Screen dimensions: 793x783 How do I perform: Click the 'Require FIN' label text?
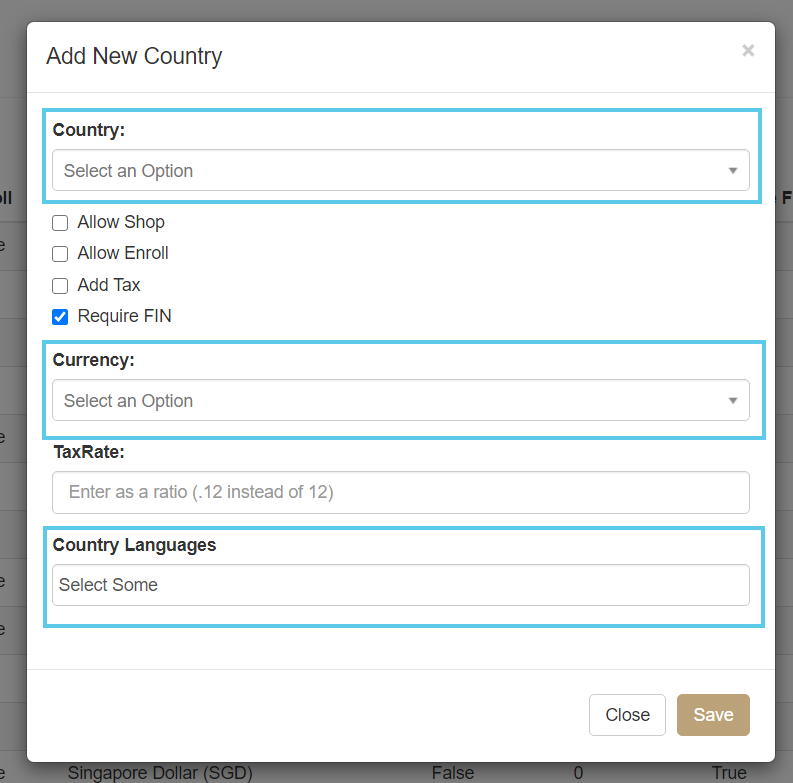124,316
